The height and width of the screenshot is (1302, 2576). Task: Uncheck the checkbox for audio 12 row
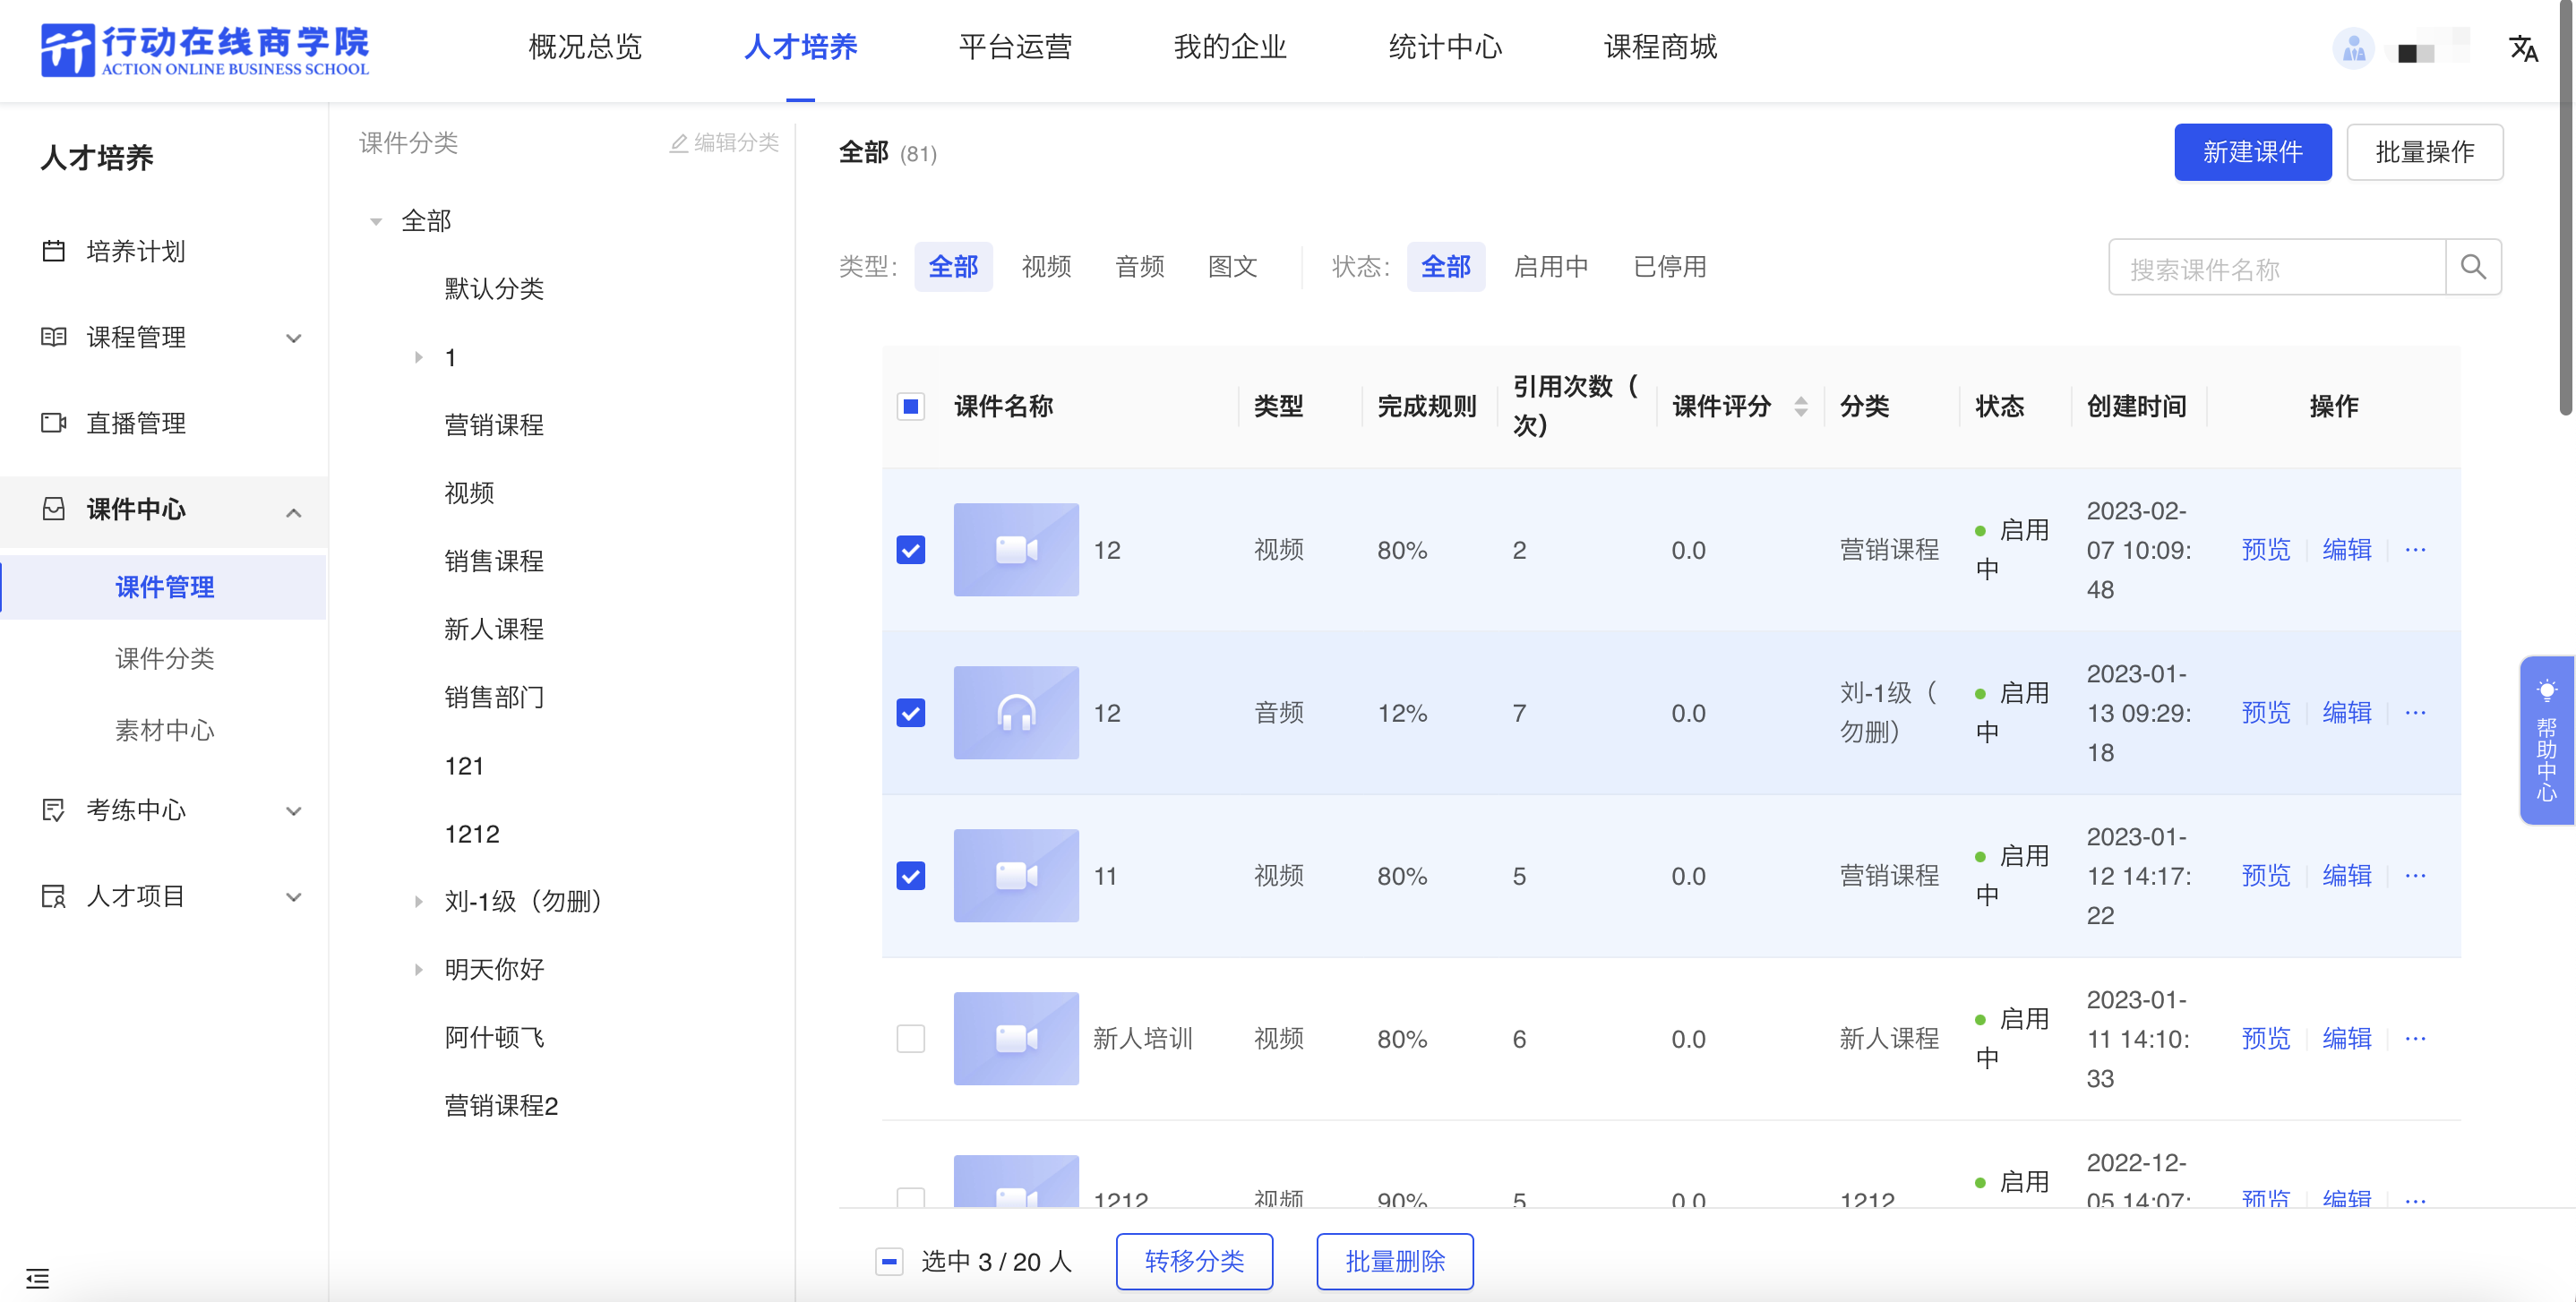(x=910, y=713)
